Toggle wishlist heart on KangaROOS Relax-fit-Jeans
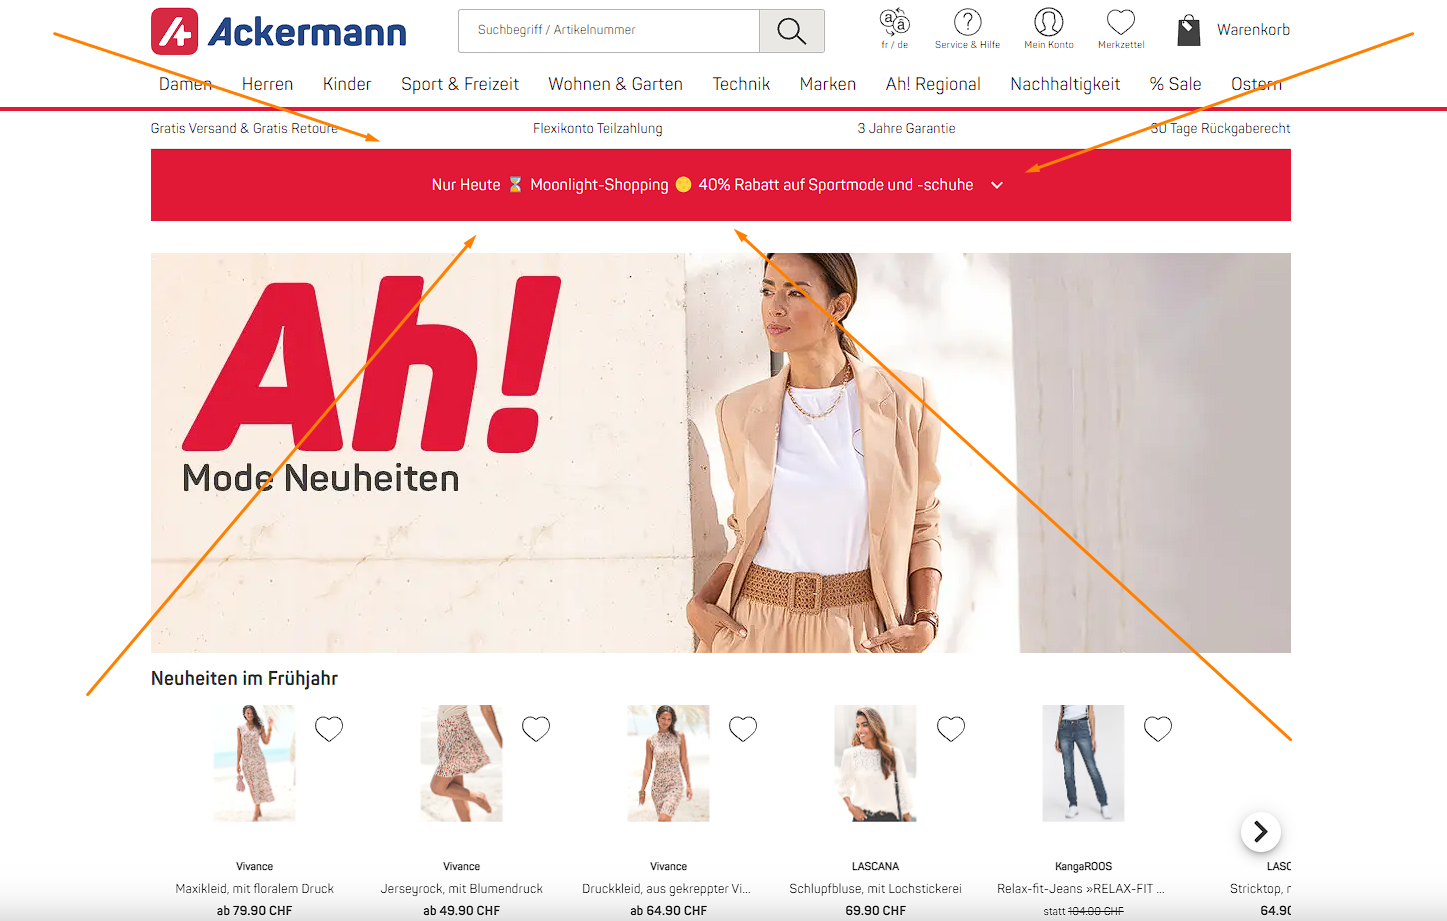The image size is (1447, 921). pyautogui.click(x=1158, y=729)
